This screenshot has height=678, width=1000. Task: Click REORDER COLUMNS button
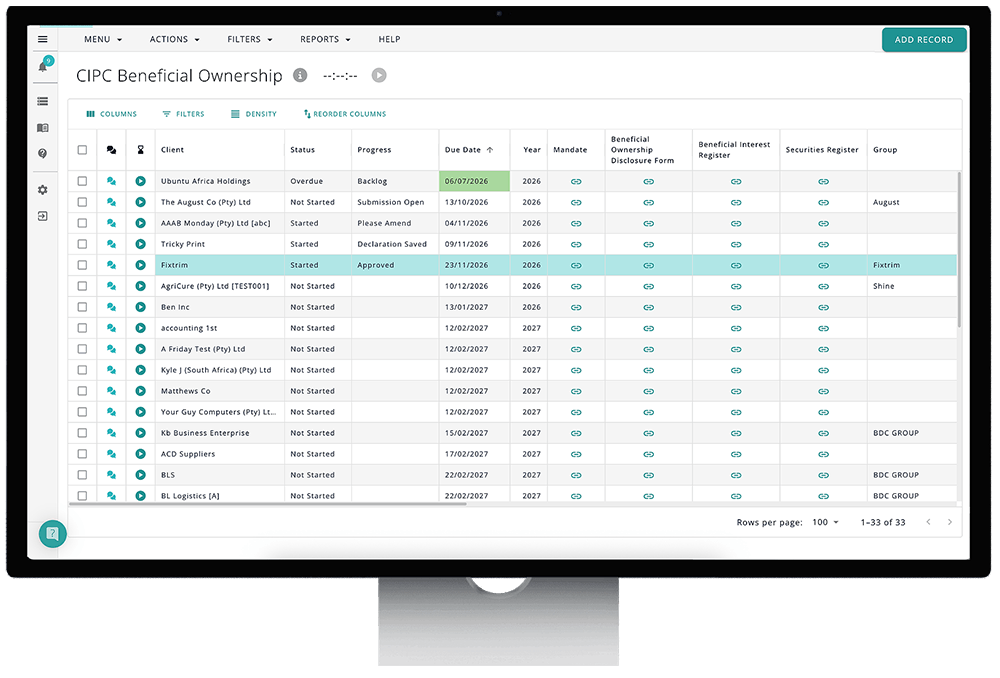point(345,114)
